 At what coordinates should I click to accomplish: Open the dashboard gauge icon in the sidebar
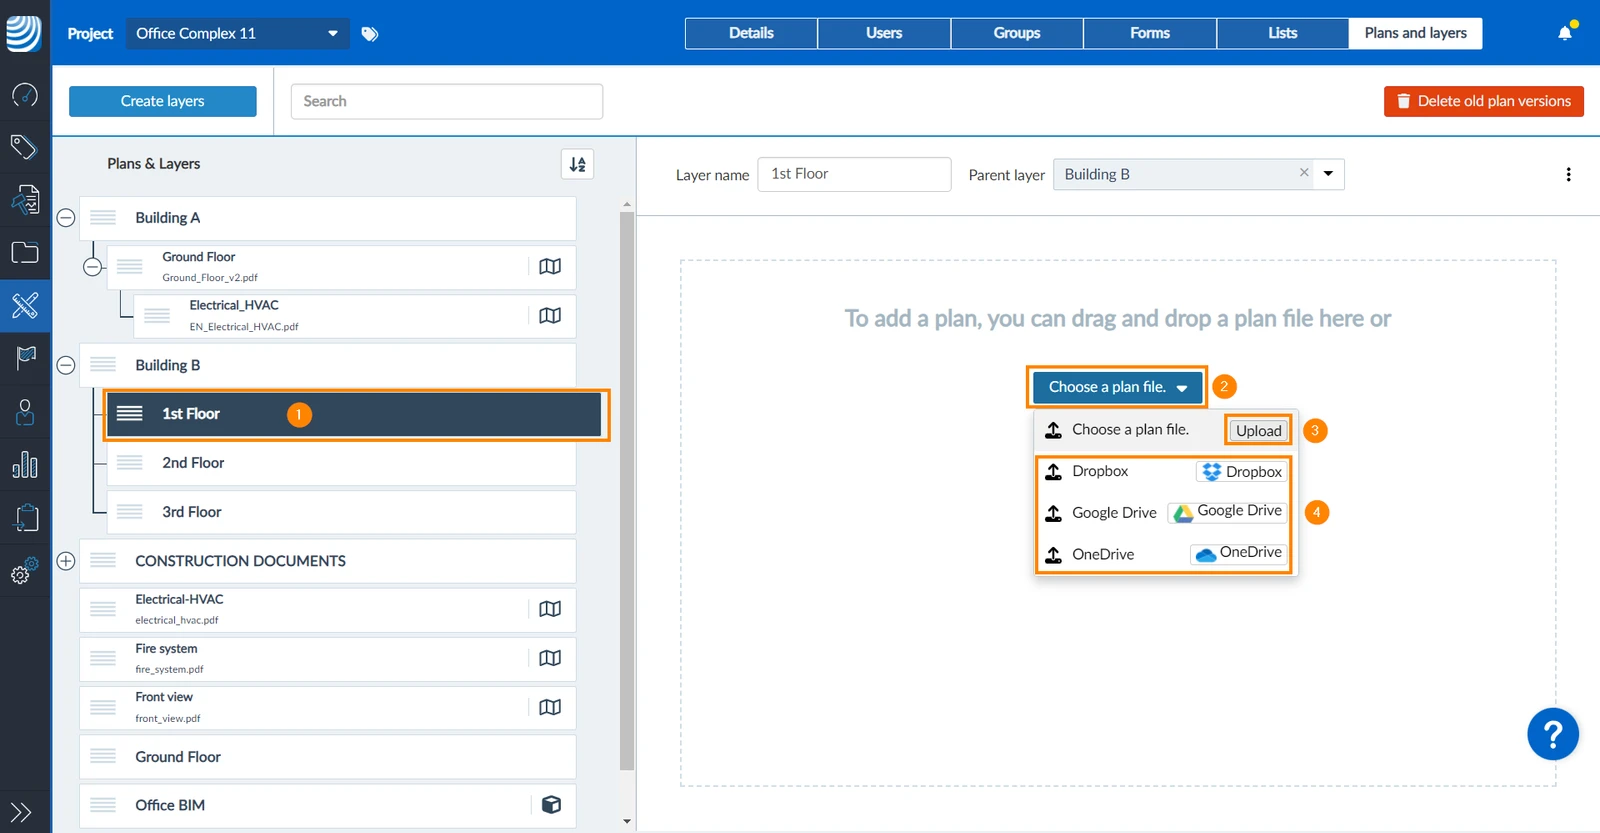pyautogui.click(x=25, y=95)
